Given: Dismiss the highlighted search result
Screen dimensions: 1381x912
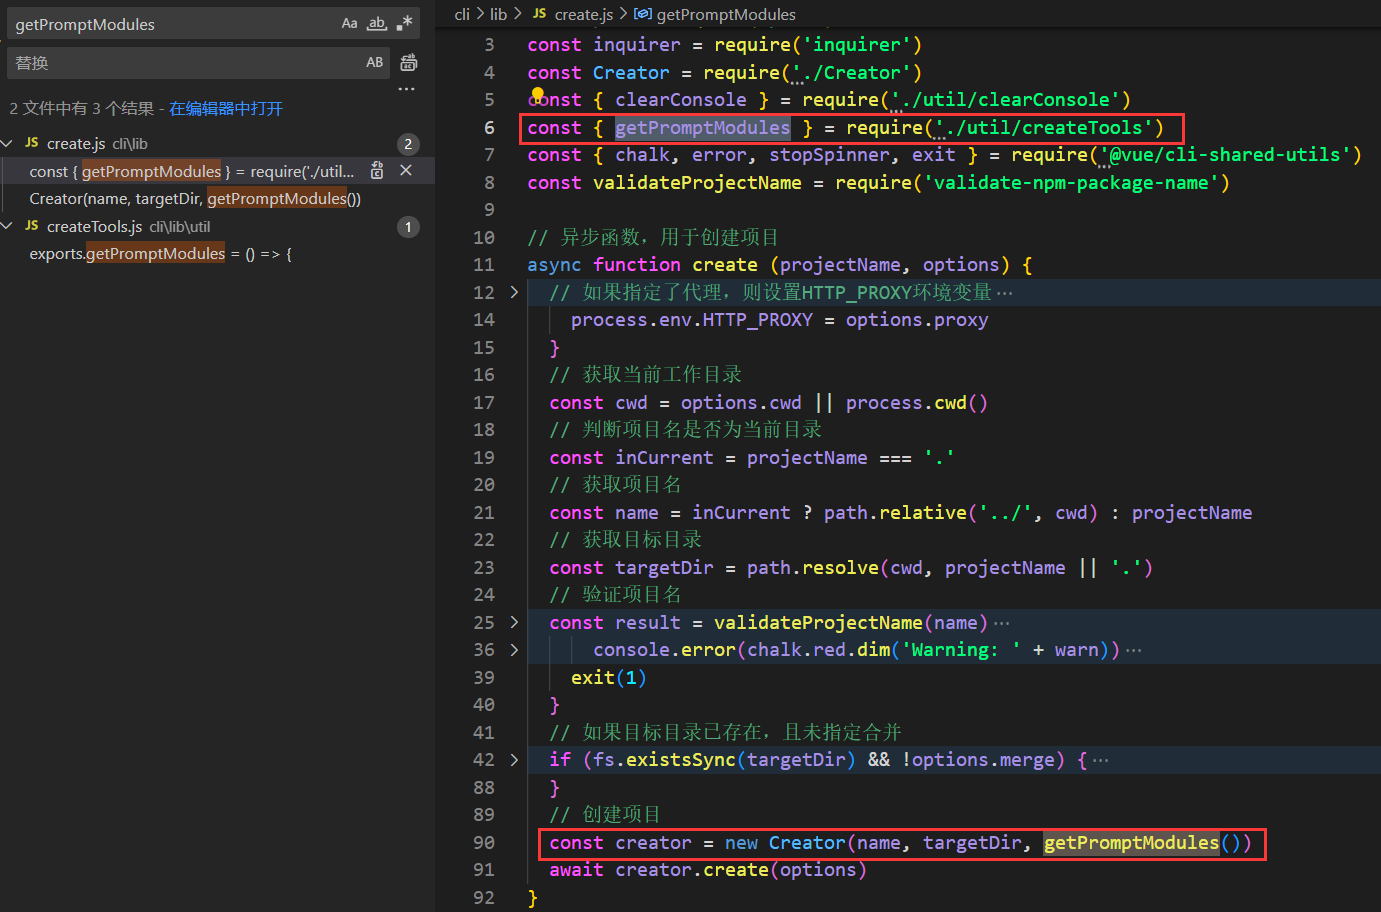Looking at the screenshot, I should pos(406,171).
